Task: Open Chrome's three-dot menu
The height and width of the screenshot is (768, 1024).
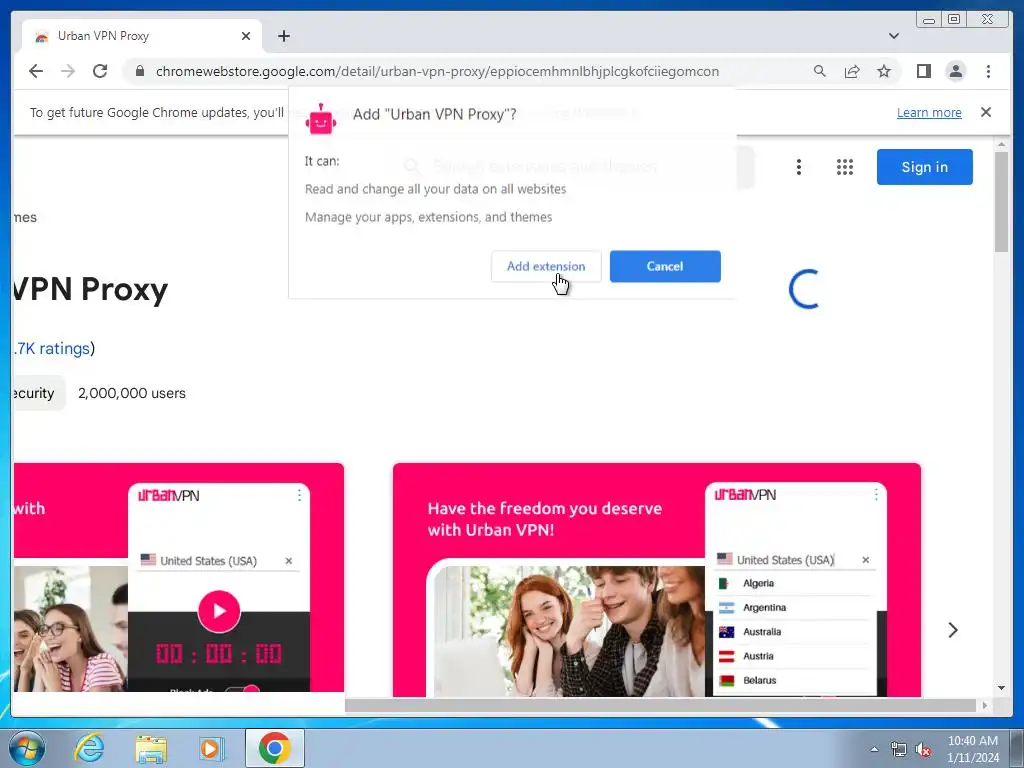Action: pos(988,71)
